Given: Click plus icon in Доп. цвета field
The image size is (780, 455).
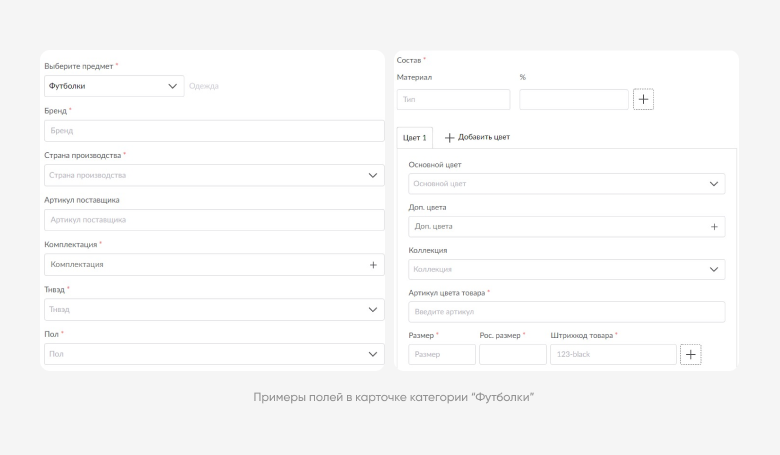Looking at the screenshot, I should (714, 227).
